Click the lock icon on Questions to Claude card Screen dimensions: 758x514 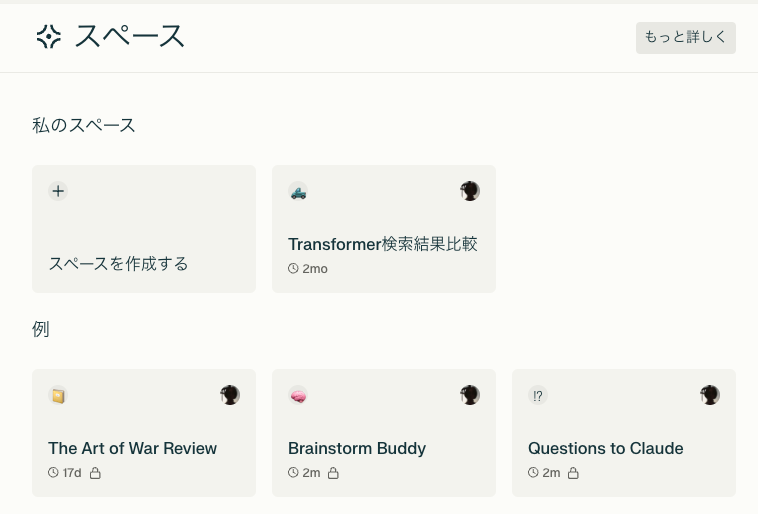[573, 473]
